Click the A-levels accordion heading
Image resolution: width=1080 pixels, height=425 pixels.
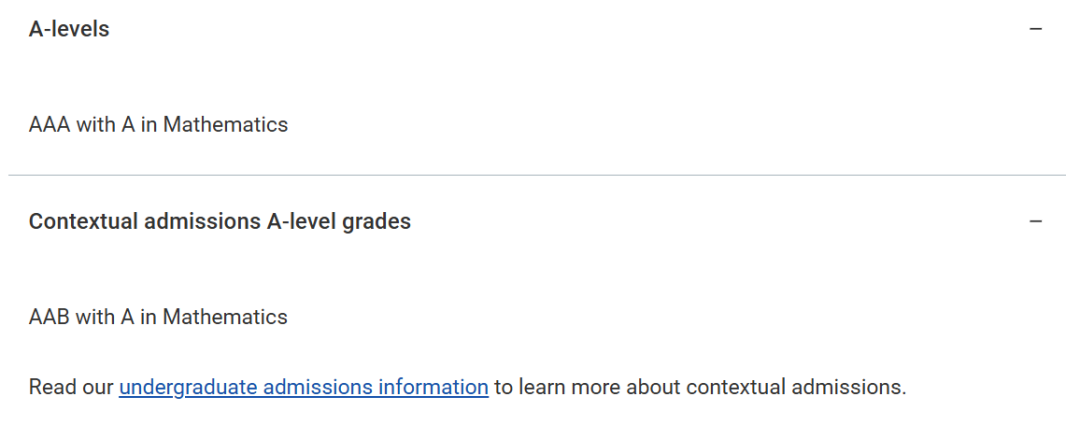click(x=69, y=29)
